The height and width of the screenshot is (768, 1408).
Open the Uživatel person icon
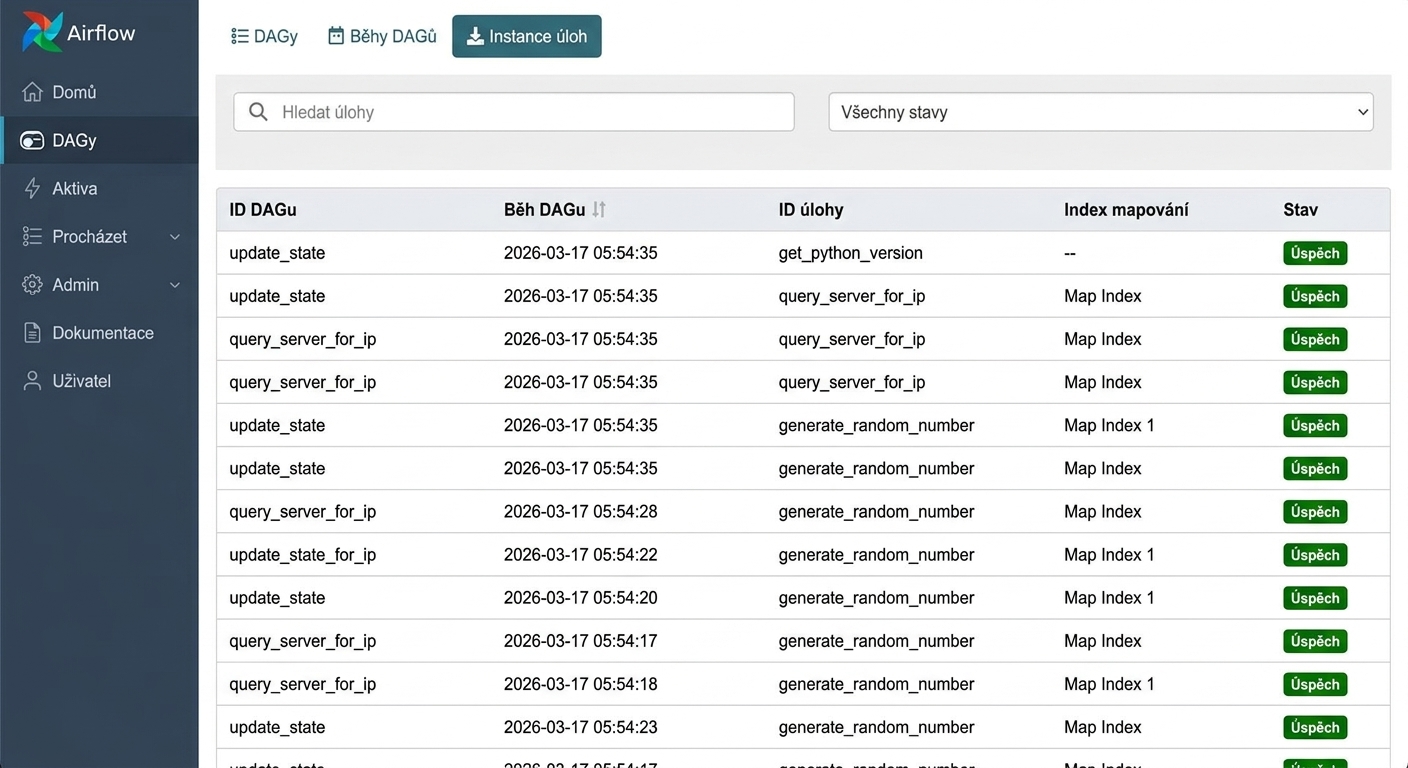(33, 381)
